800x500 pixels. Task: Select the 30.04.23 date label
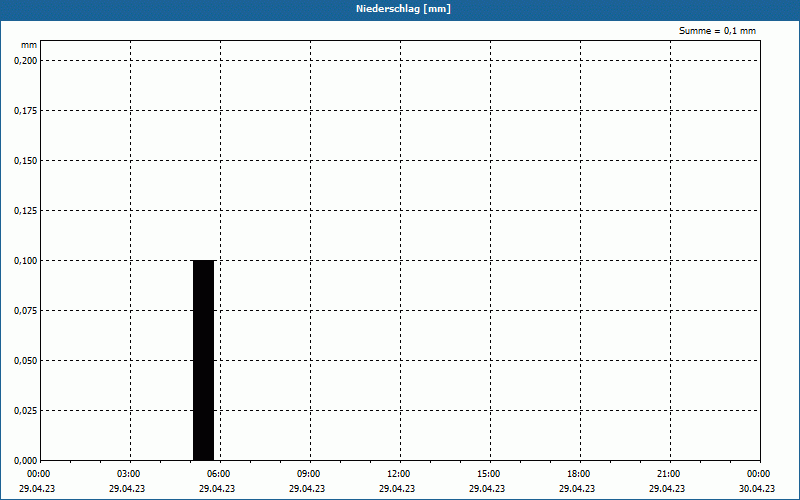pyautogui.click(x=757, y=488)
